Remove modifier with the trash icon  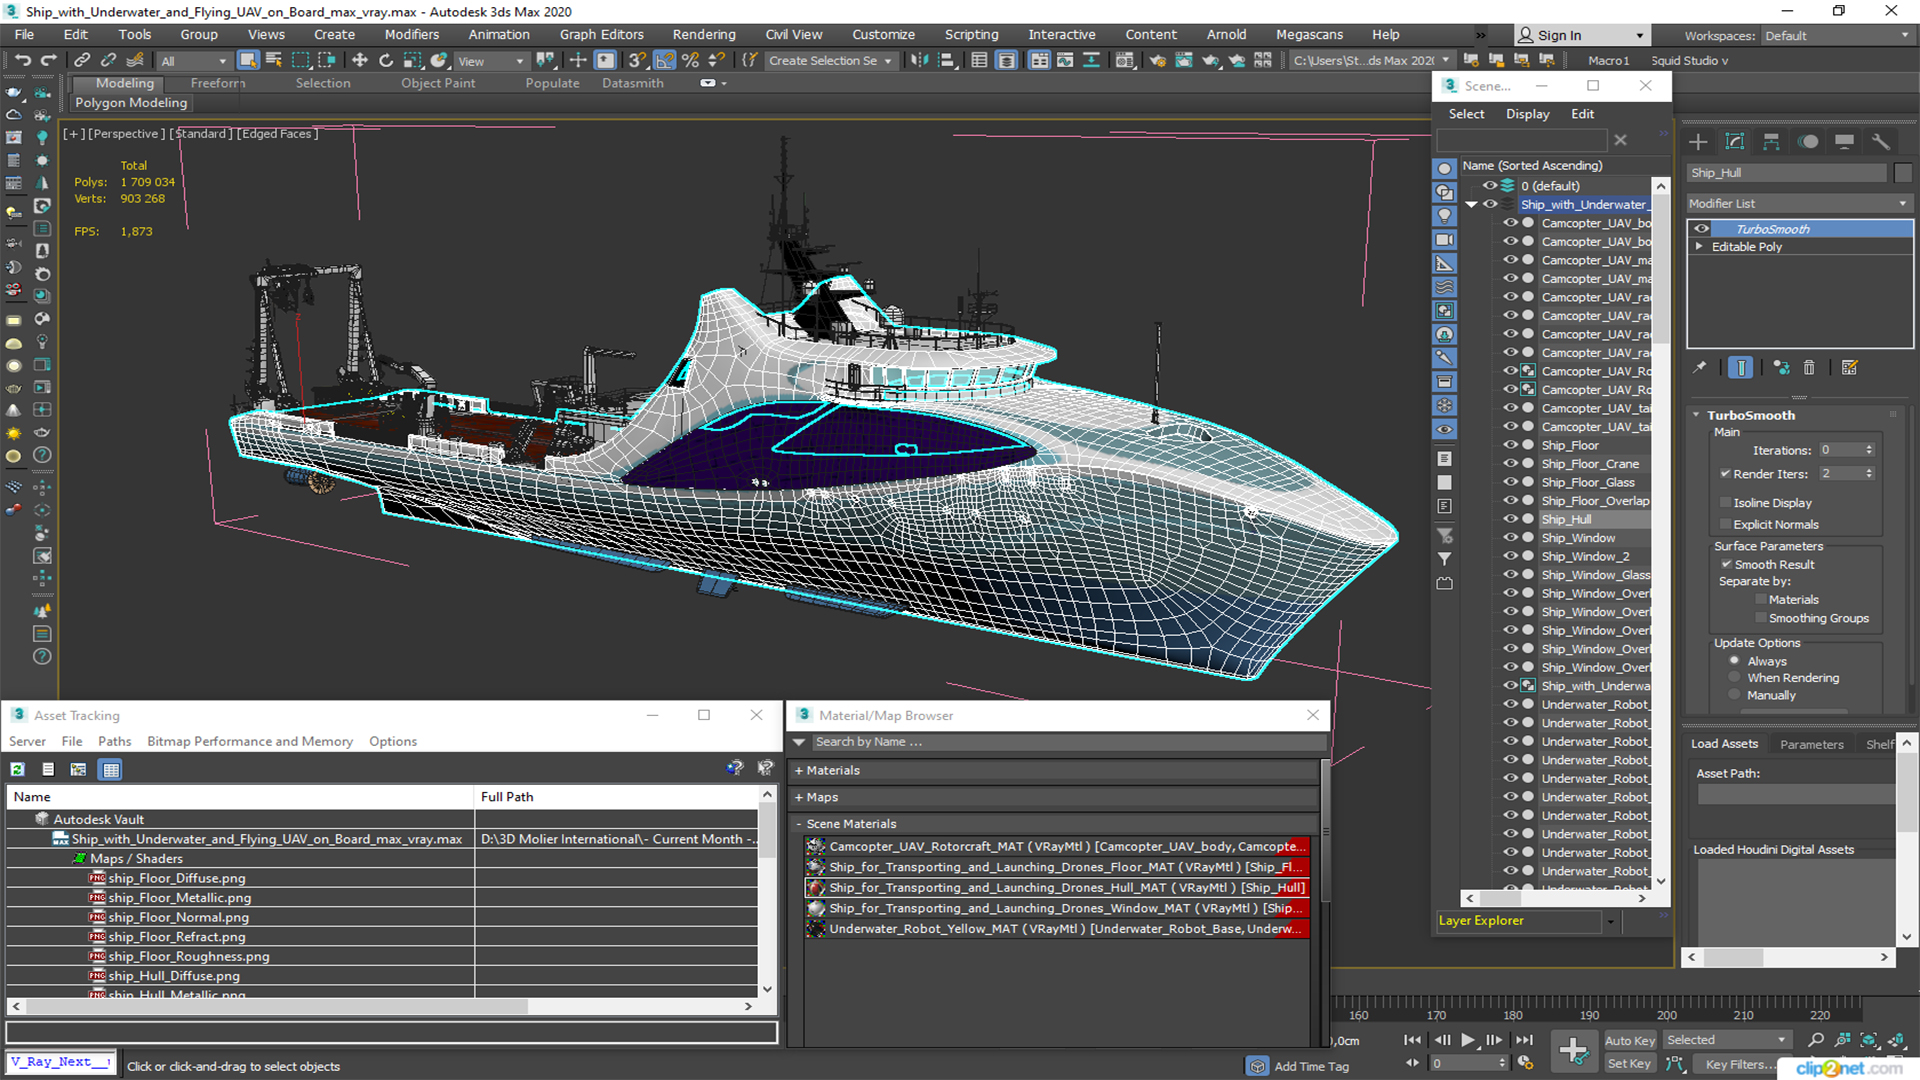coord(1809,368)
